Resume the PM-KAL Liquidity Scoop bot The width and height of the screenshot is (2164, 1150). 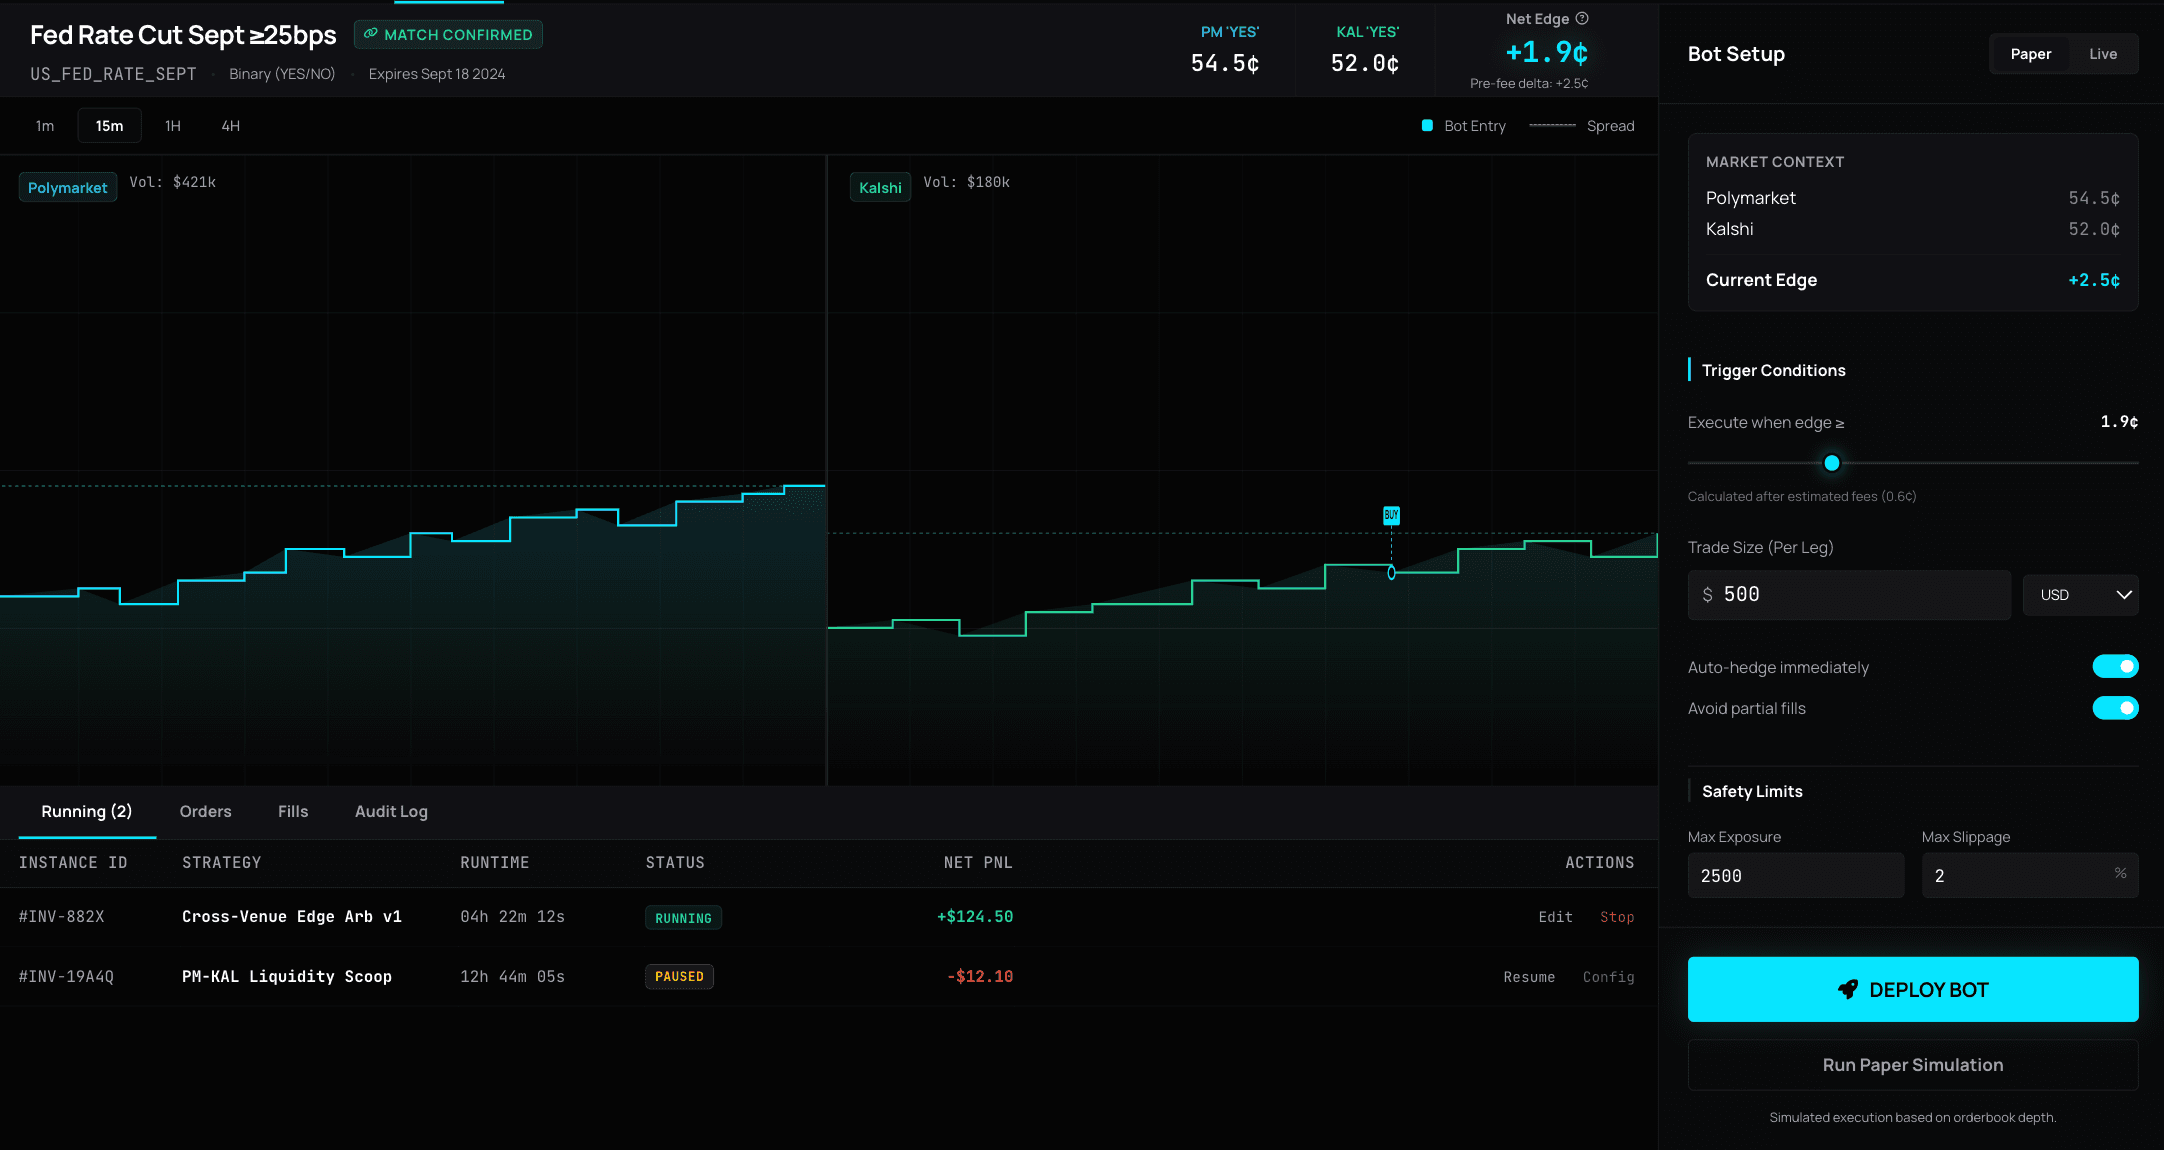(x=1529, y=977)
